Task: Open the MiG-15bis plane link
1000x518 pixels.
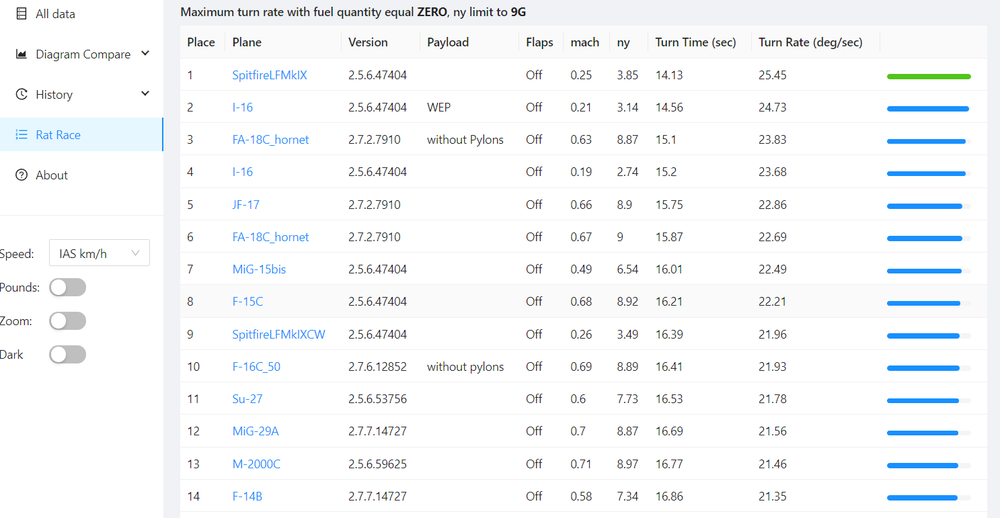Action: click(x=259, y=269)
